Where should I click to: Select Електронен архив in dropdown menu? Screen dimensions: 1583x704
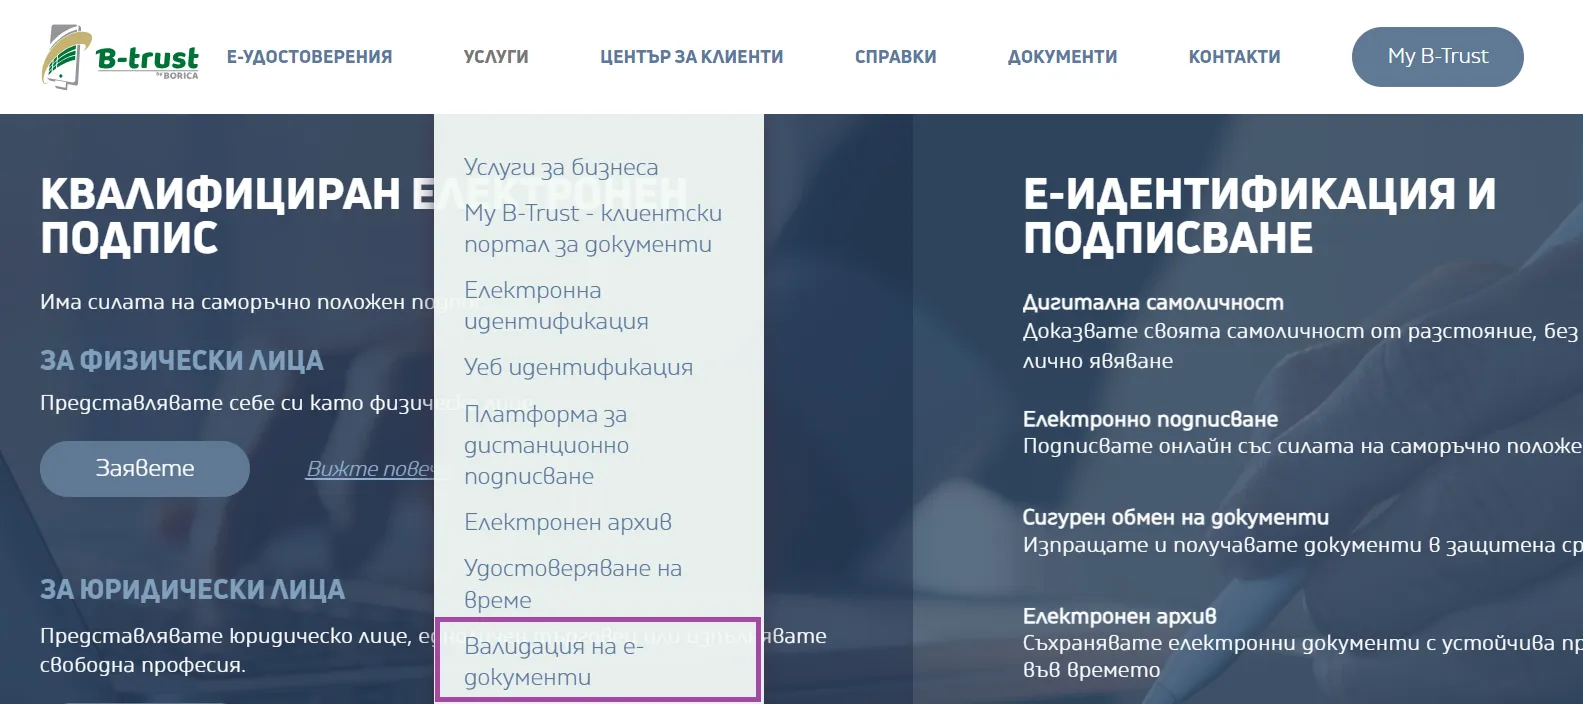click(x=568, y=522)
